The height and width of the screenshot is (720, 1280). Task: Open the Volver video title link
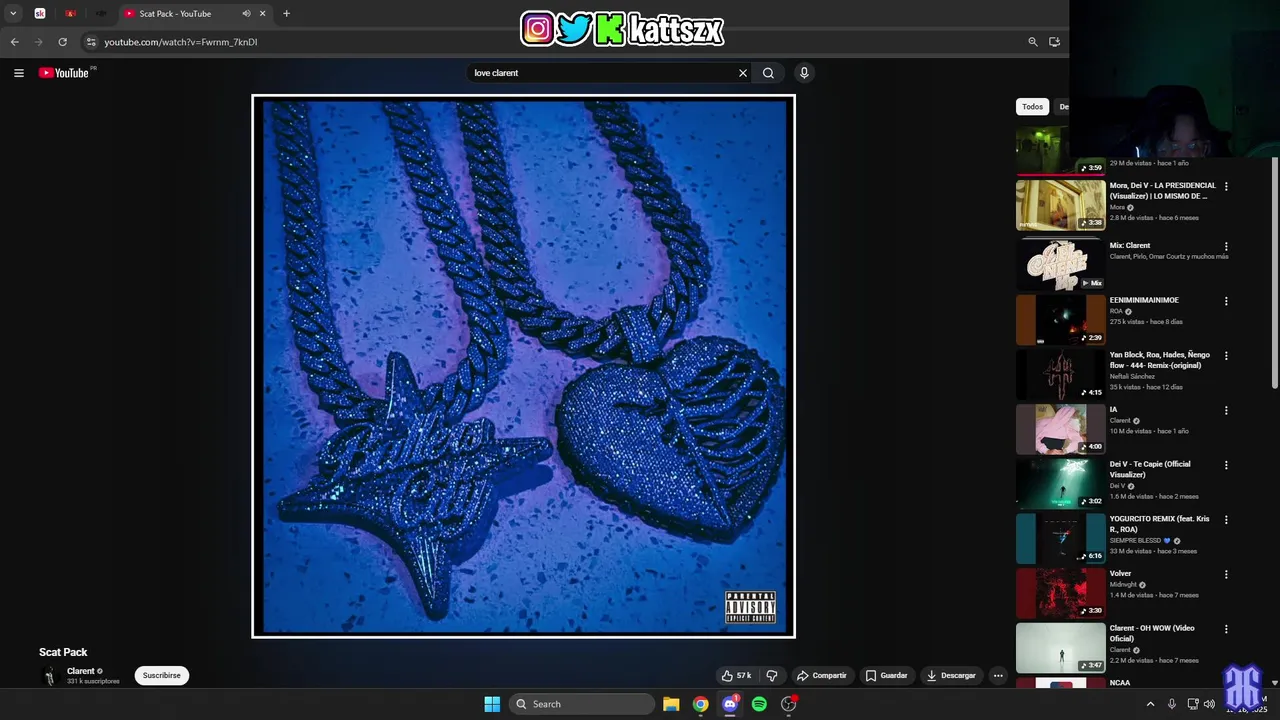[x=1120, y=574]
